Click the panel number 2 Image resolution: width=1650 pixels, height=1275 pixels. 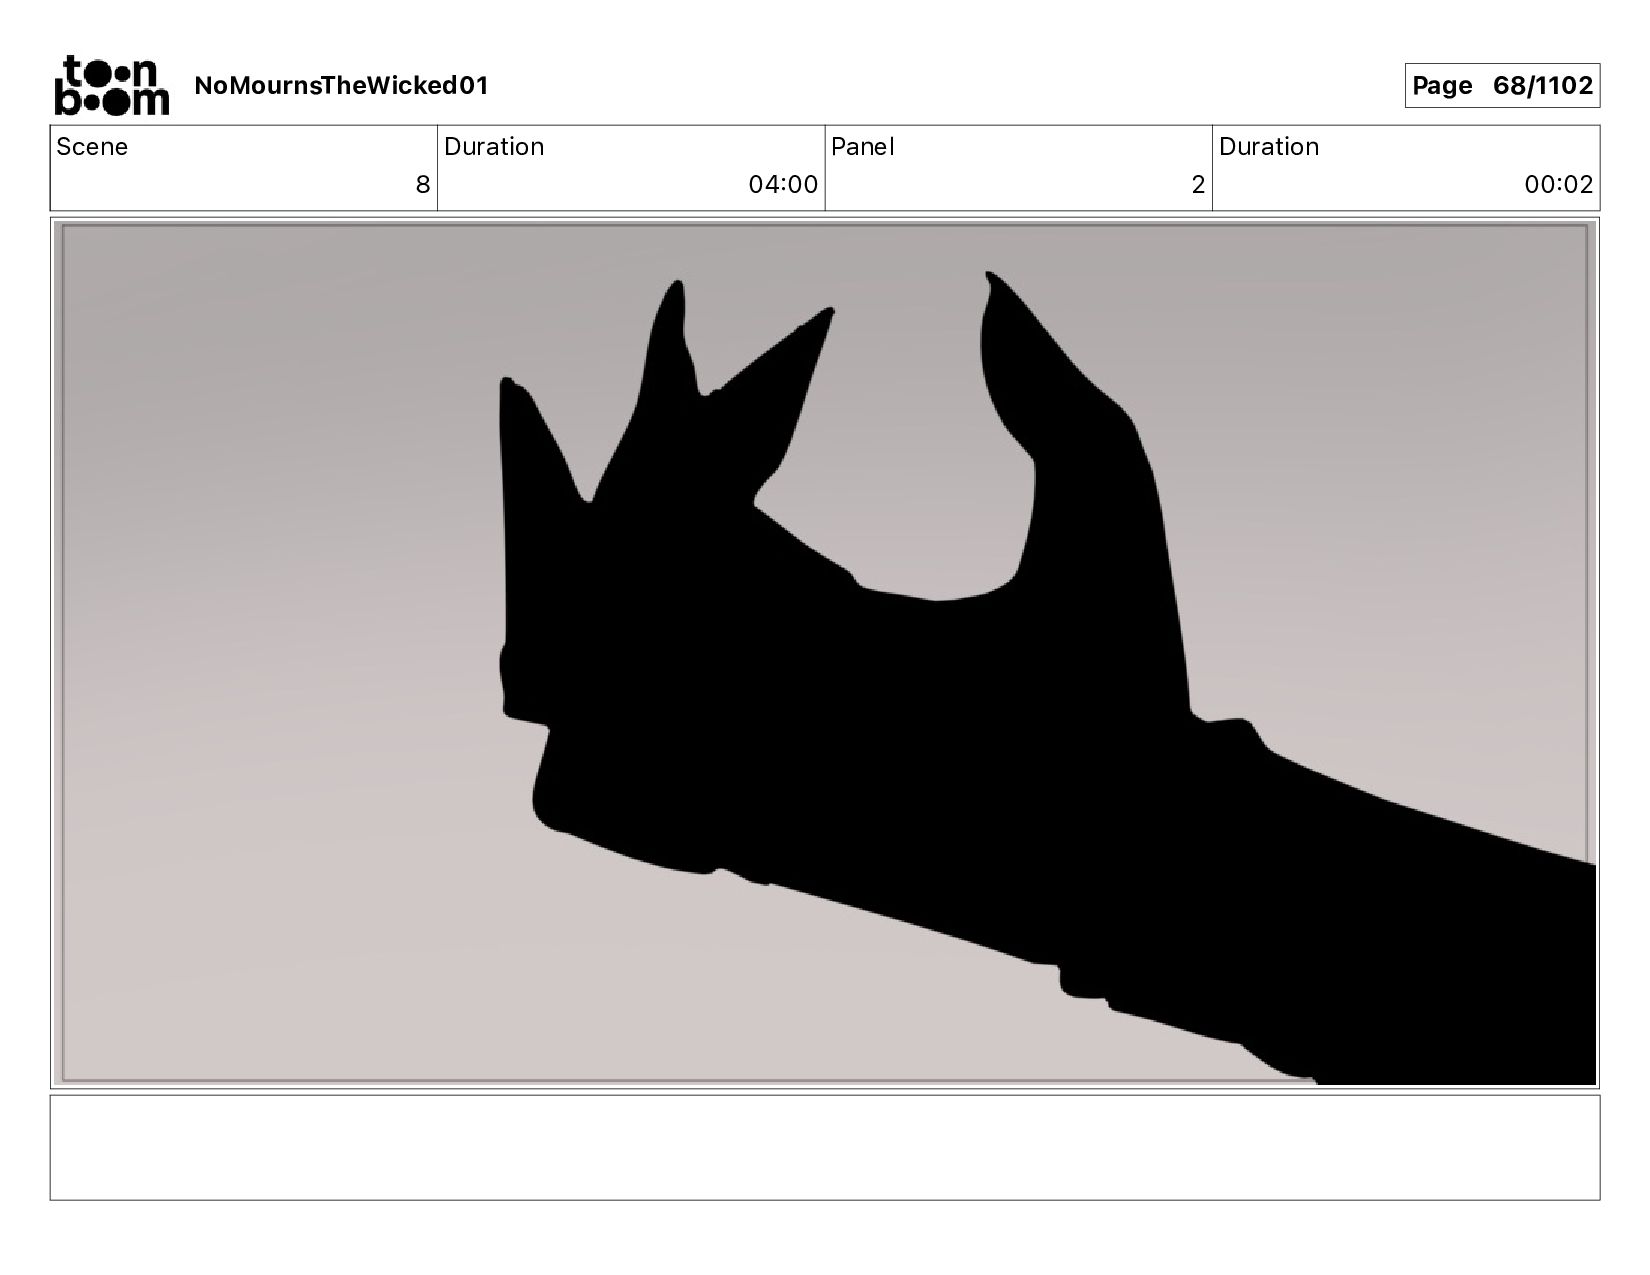click(1198, 185)
